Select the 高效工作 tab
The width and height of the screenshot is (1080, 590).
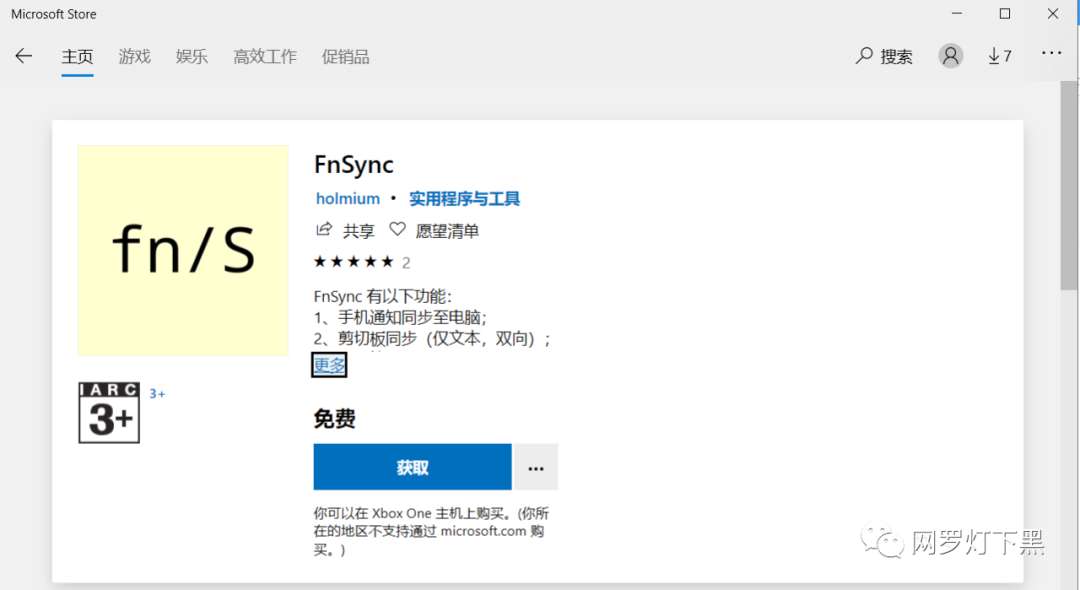pos(264,56)
